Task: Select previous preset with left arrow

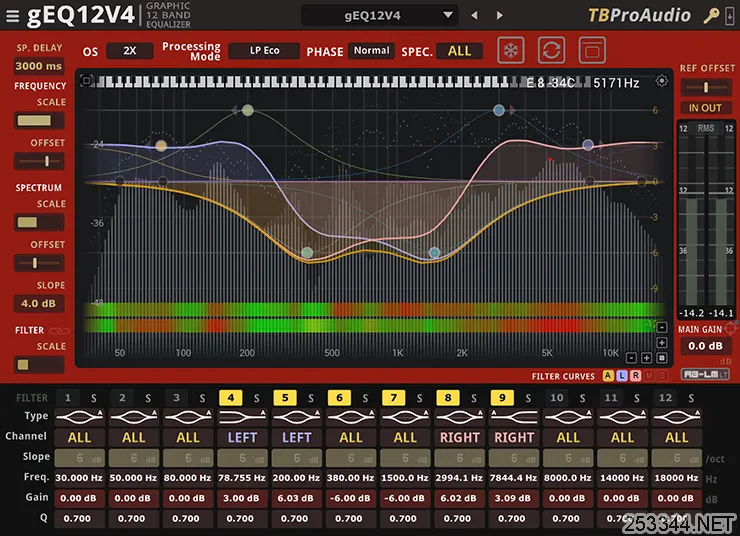Action: [475, 16]
